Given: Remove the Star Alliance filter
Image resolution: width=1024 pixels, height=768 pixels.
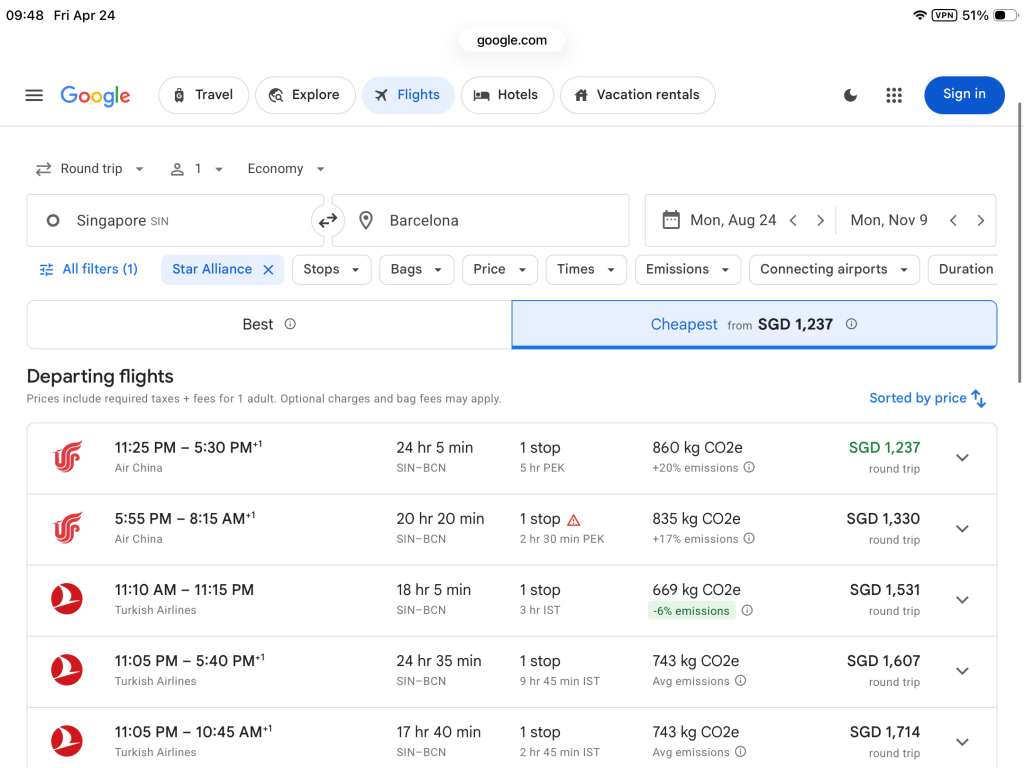Looking at the screenshot, I should tap(268, 269).
